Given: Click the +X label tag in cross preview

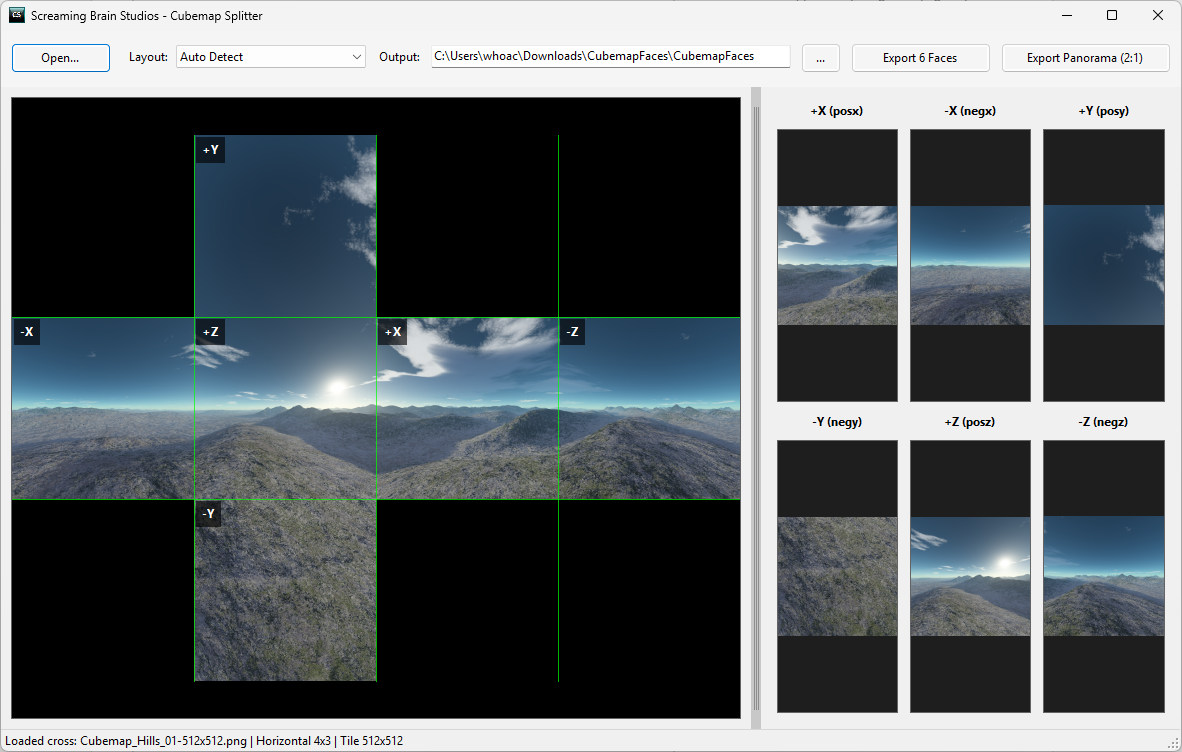Looking at the screenshot, I should click(x=392, y=332).
